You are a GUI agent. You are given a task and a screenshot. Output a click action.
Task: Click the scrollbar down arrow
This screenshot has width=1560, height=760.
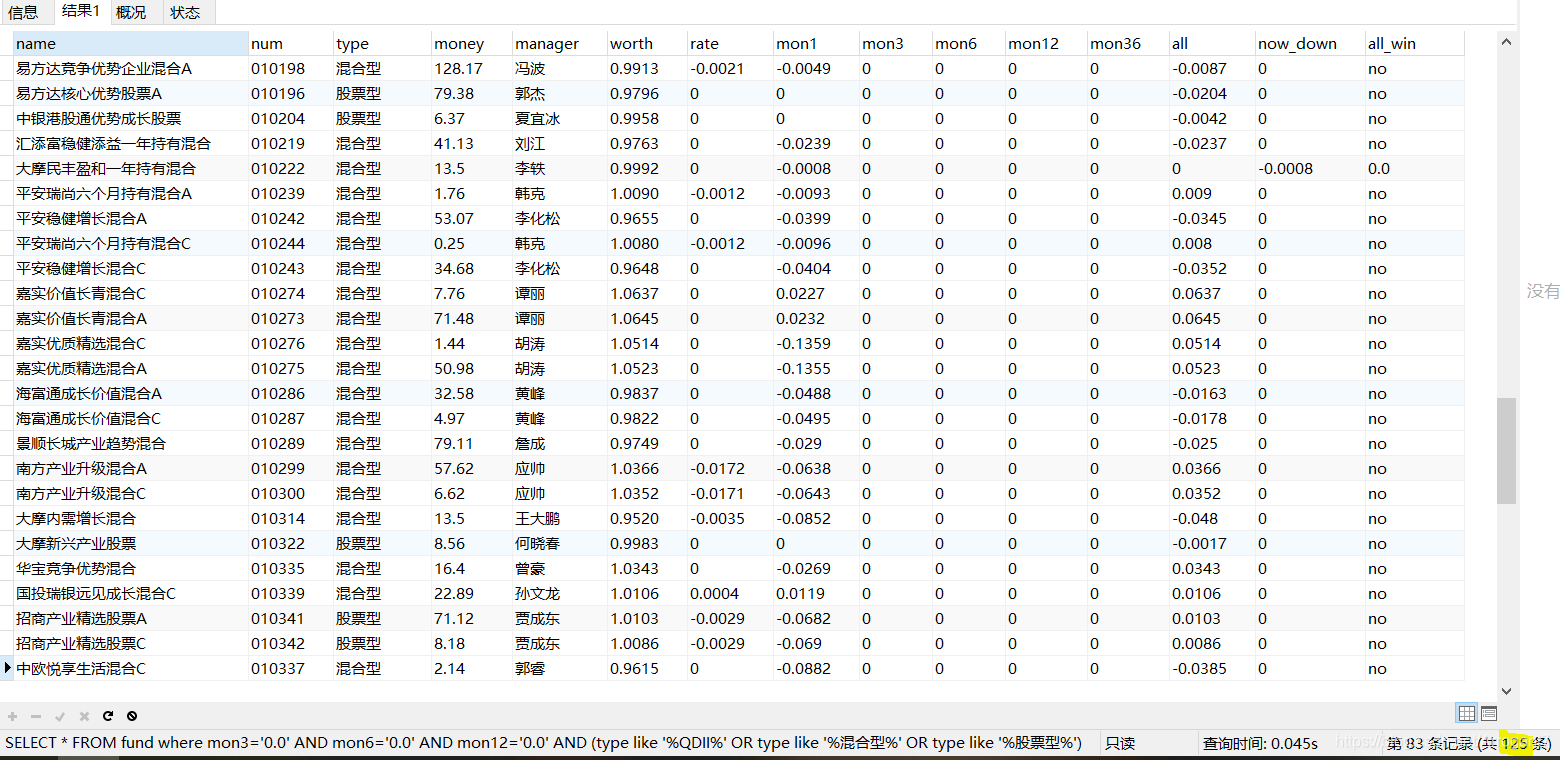[x=1507, y=690]
